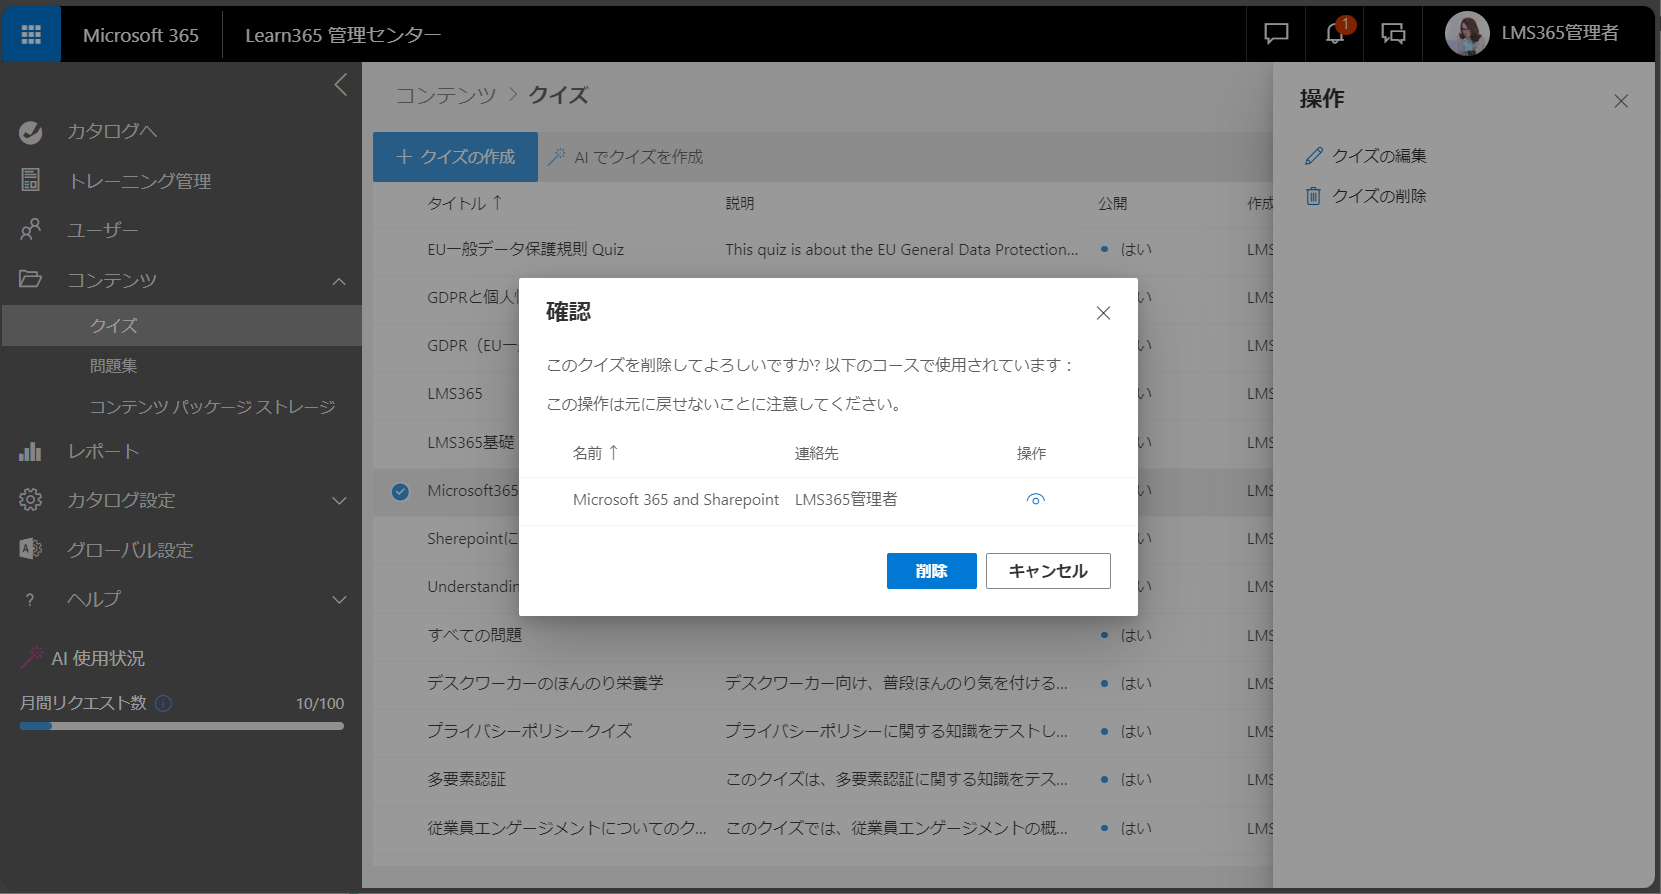The width and height of the screenshot is (1661, 894).
Task: Click the 月間リクエスト数 info icon
Action: tap(163, 703)
